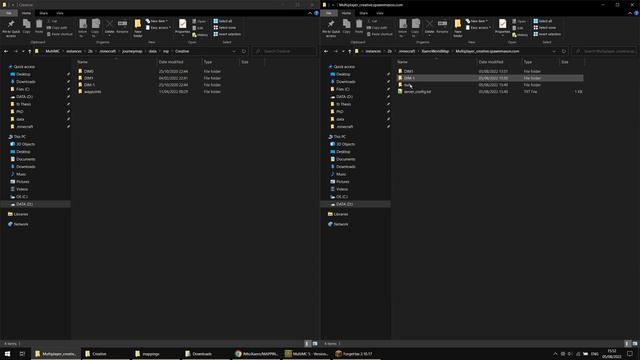This screenshot has height=360, width=640.
Task: Open the MultiMC taskbar button
Action: point(306,354)
